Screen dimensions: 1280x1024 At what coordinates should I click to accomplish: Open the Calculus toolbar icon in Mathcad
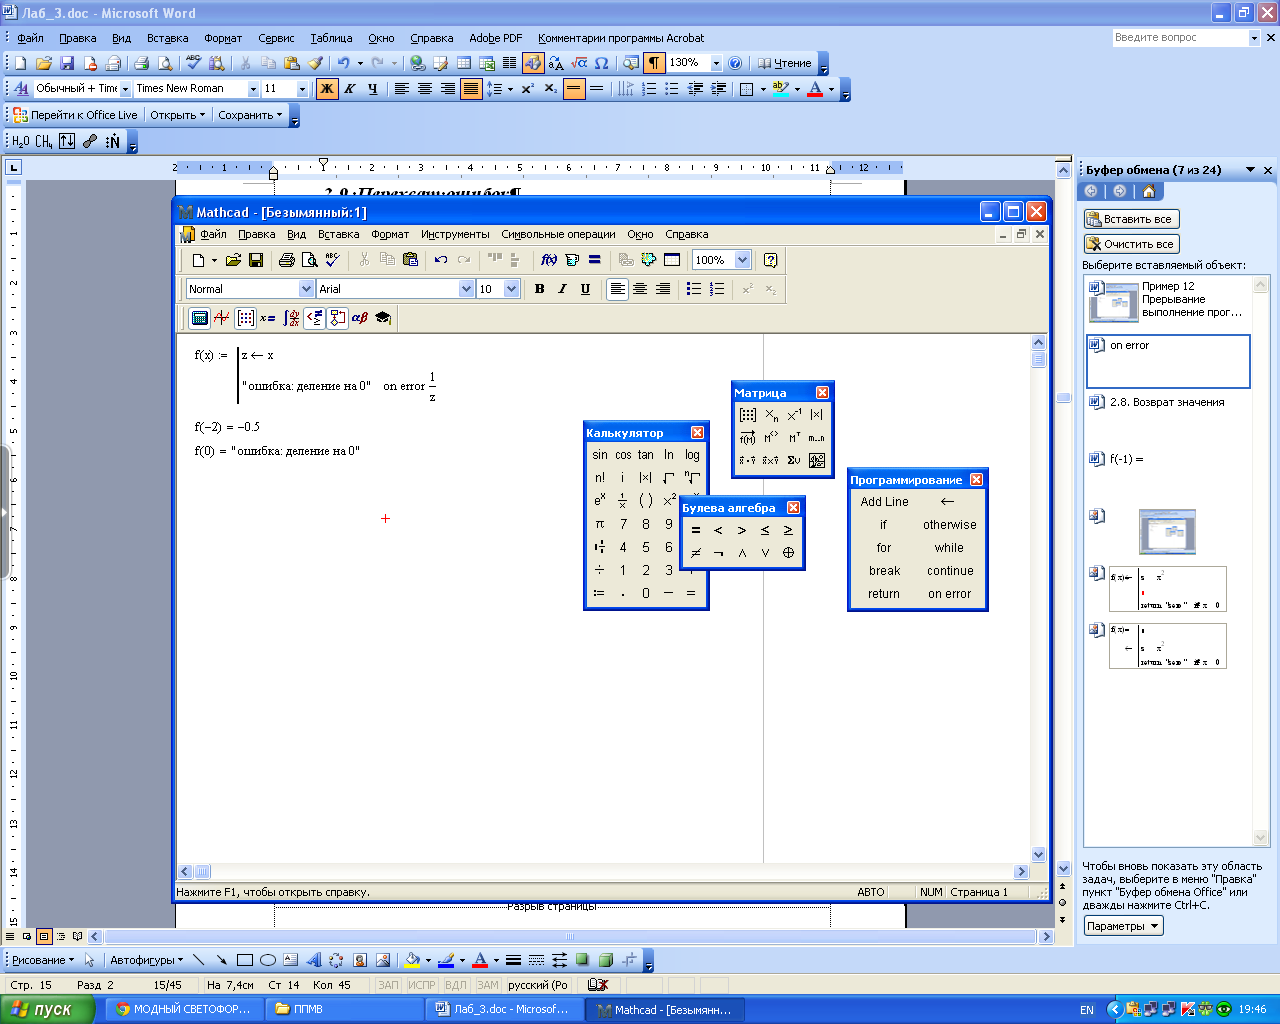291,318
